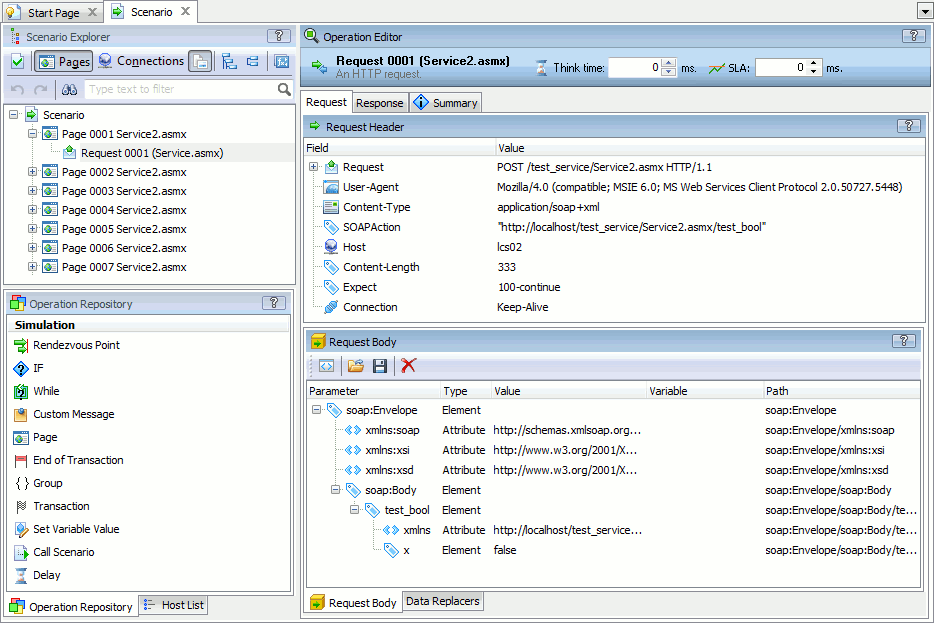Screen dimensions: 934x623
Task: Toggle the Pages view button
Action: click(64, 61)
